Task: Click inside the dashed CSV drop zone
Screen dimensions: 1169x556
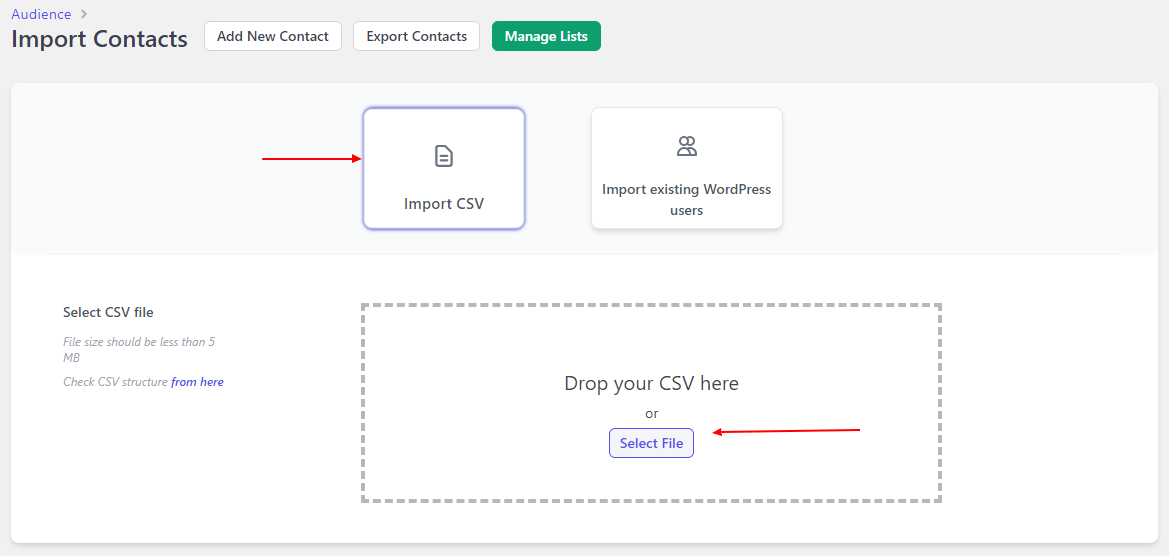Action: click(x=651, y=402)
